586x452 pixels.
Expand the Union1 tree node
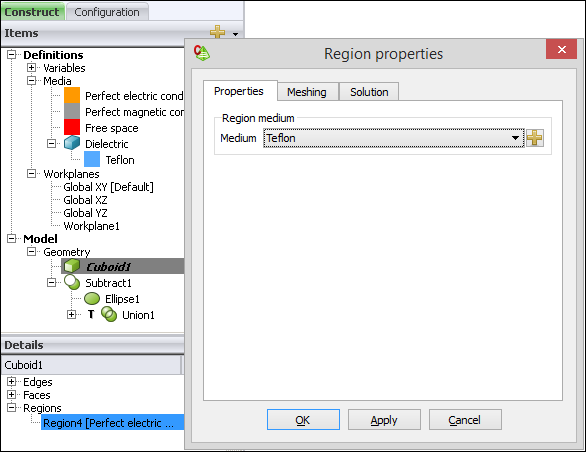(x=71, y=314)
